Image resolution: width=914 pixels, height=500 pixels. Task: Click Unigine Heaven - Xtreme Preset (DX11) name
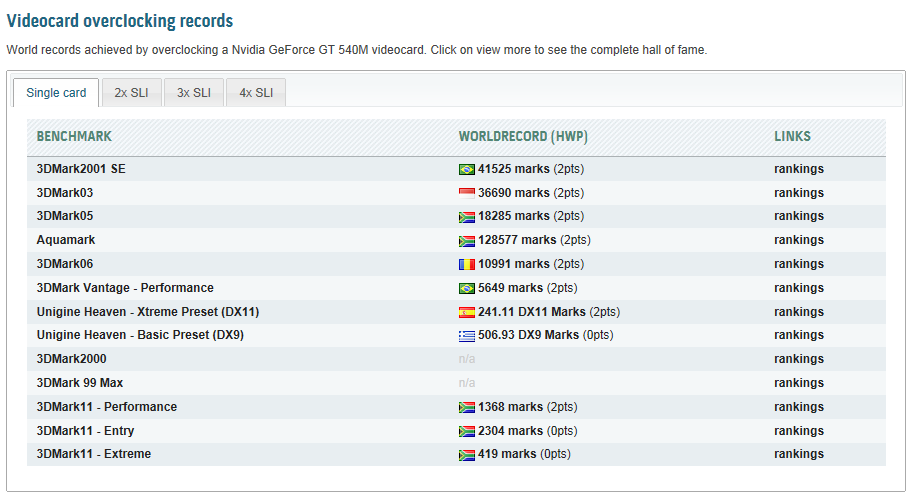148,311
